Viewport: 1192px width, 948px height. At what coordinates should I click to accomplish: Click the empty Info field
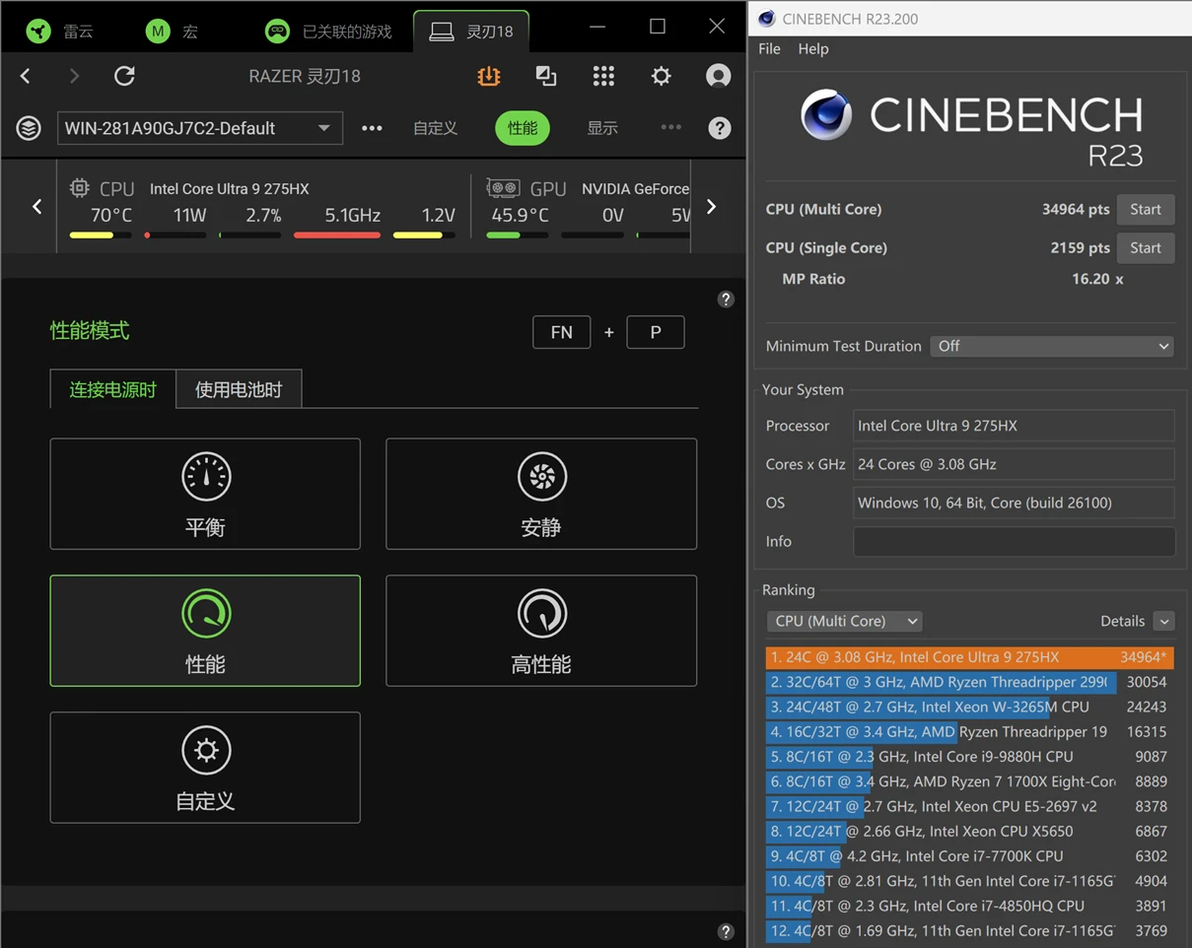tap(1013, 541)
